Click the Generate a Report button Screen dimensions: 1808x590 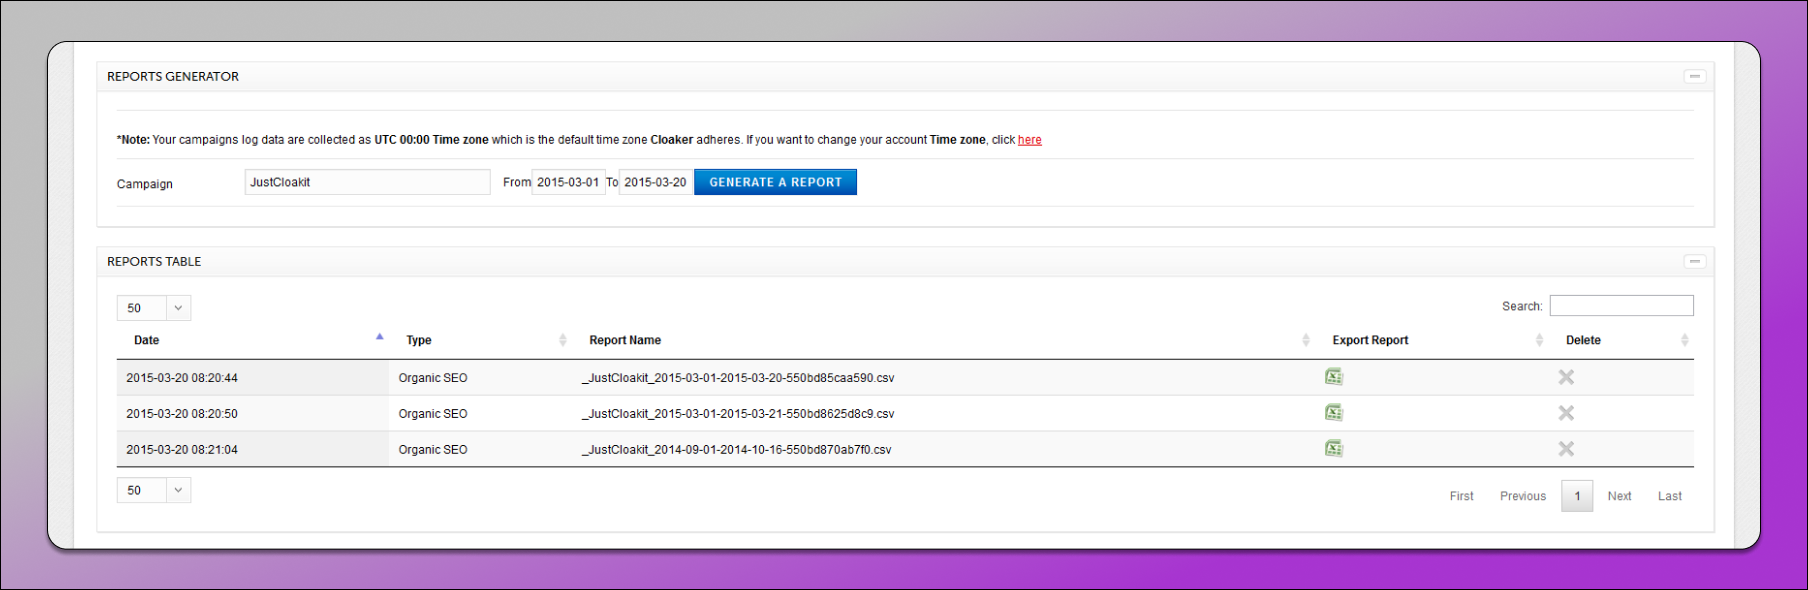coord(775,182)
